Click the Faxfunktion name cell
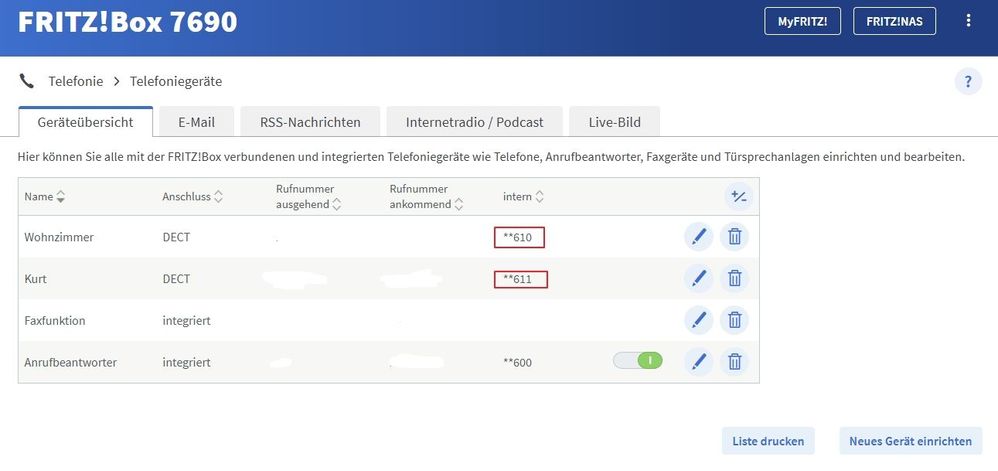 coord(55,321)
